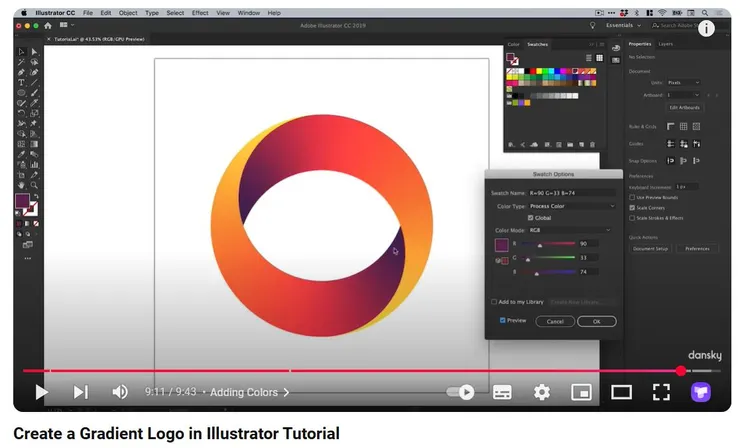Viewport: 740px width, 448px height.
Task: Uncheck the Global checkbox
Action: point(530,218)
